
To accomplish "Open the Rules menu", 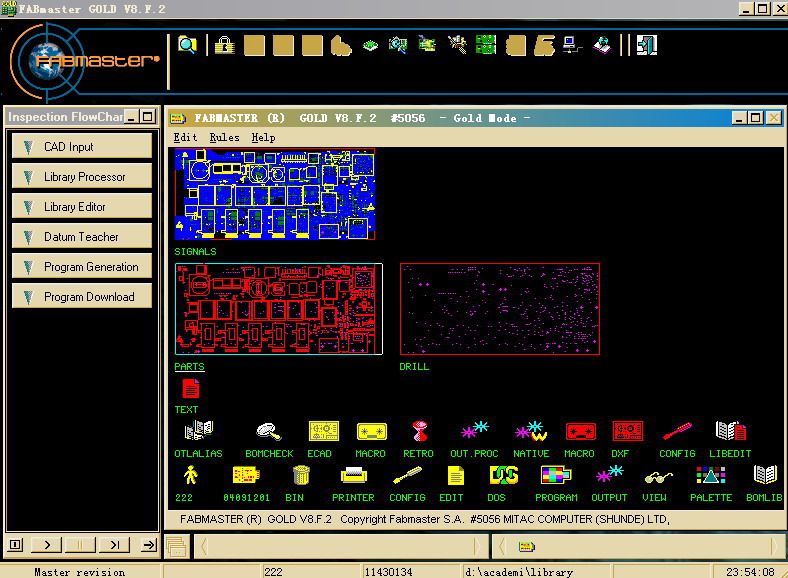I will pos(224,137).
